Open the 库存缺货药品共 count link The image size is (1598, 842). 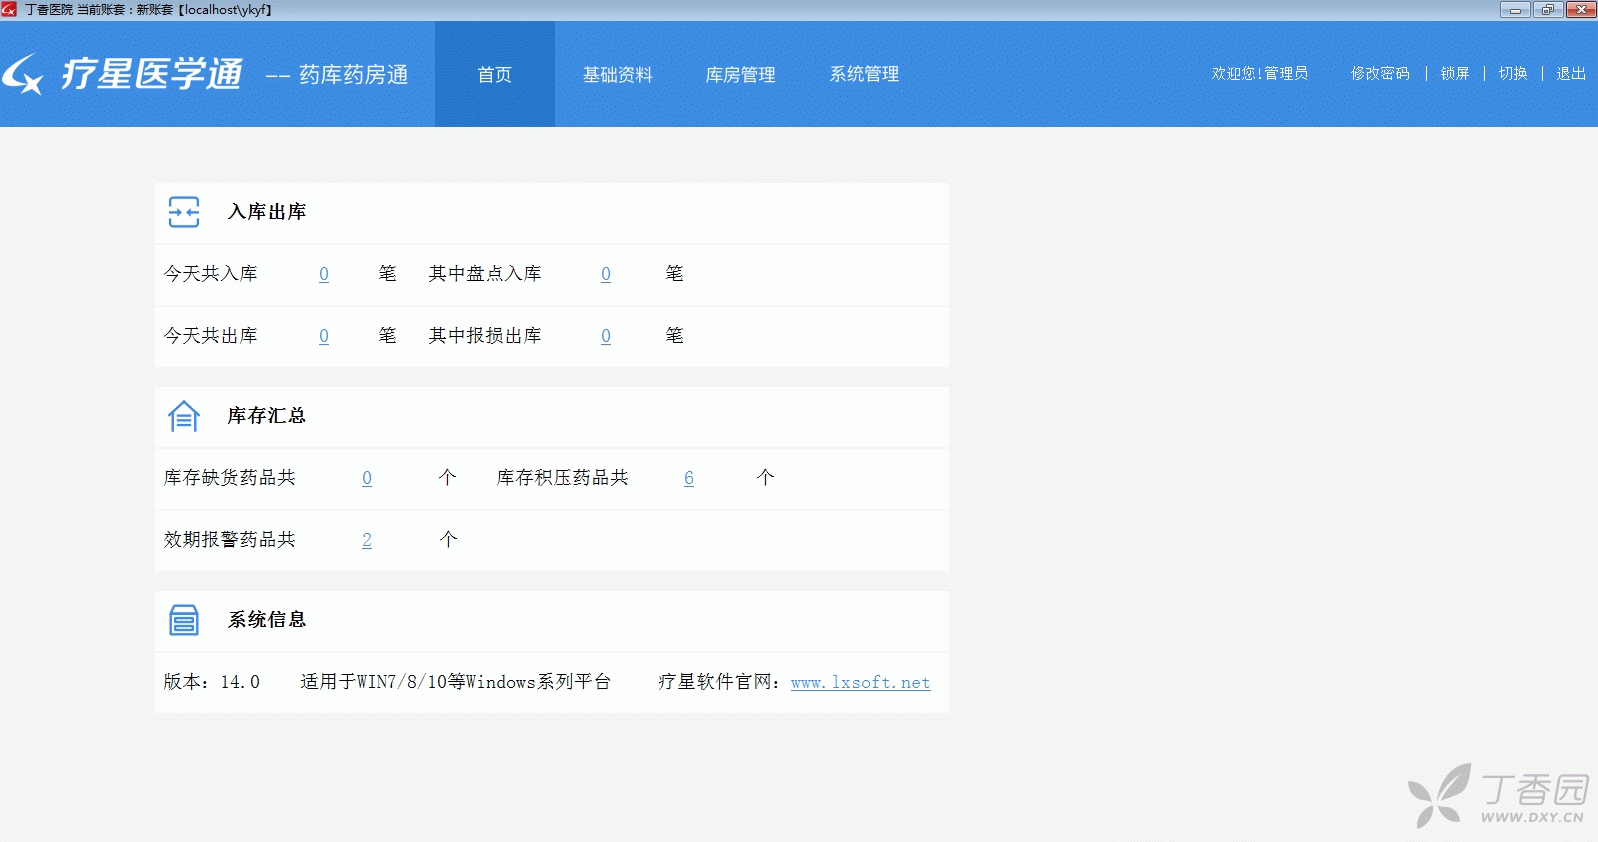point(367,478)
